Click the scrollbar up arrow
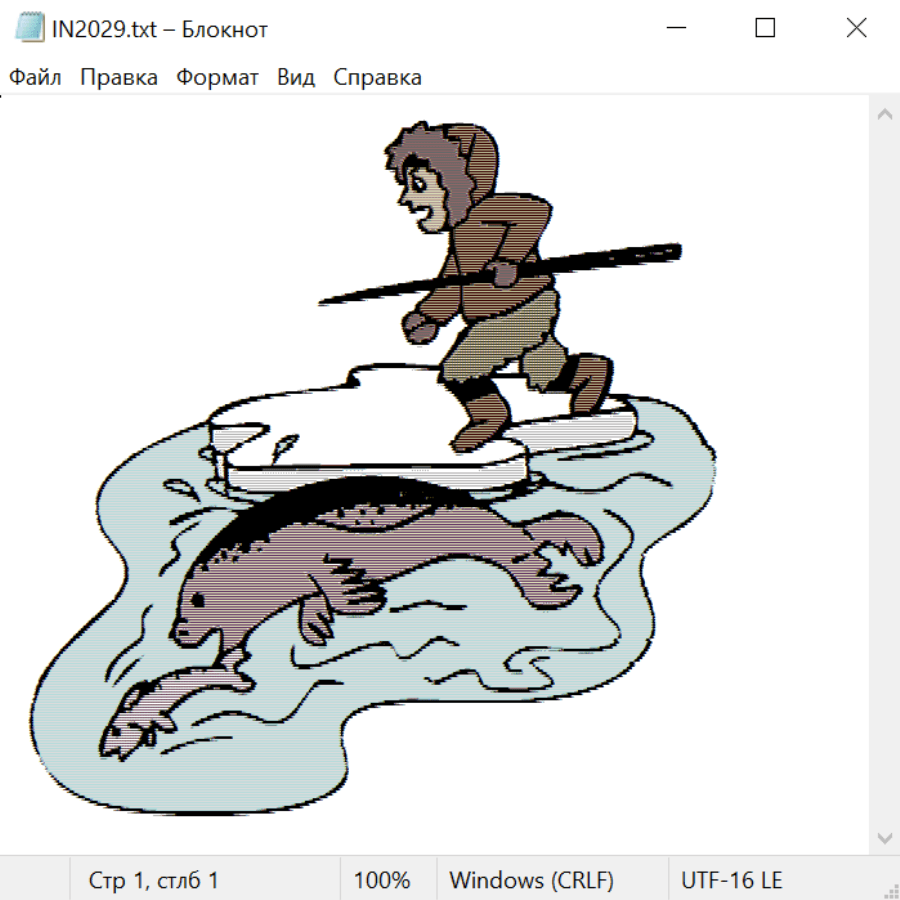This screenshot has height=900, width=900. [884, 115]
